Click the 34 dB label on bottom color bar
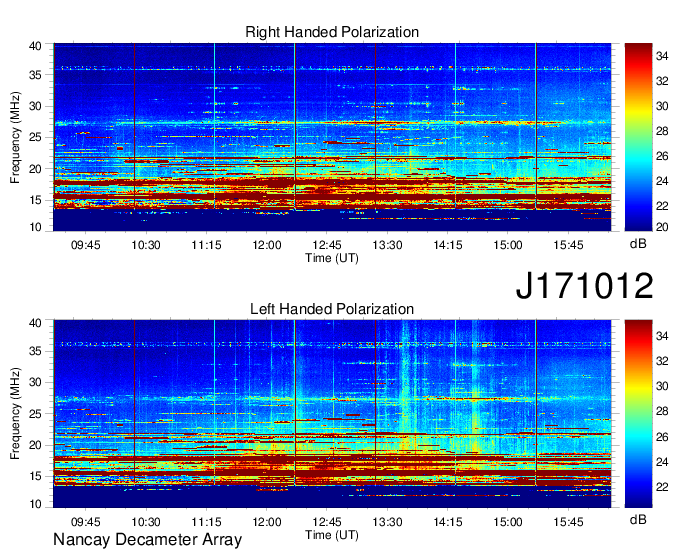This screenshot has width=680, height=552. (662, 336)
